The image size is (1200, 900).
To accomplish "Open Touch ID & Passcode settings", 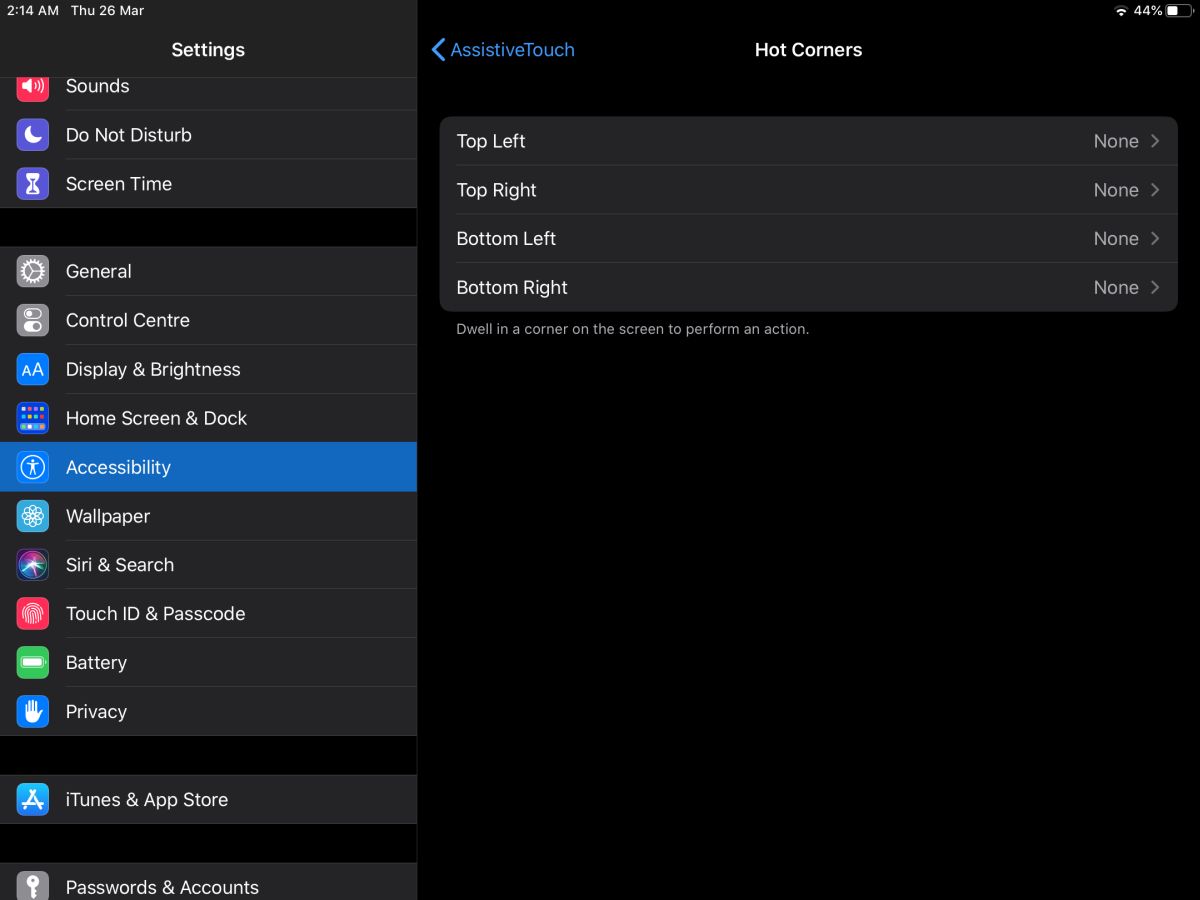I will [x=208, y=614].
